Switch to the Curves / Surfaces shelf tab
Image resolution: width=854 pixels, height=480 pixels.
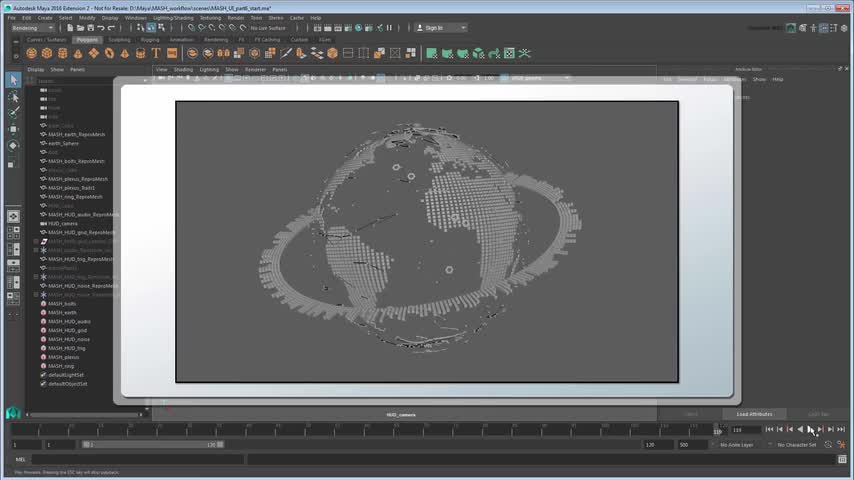pos(46,40)
